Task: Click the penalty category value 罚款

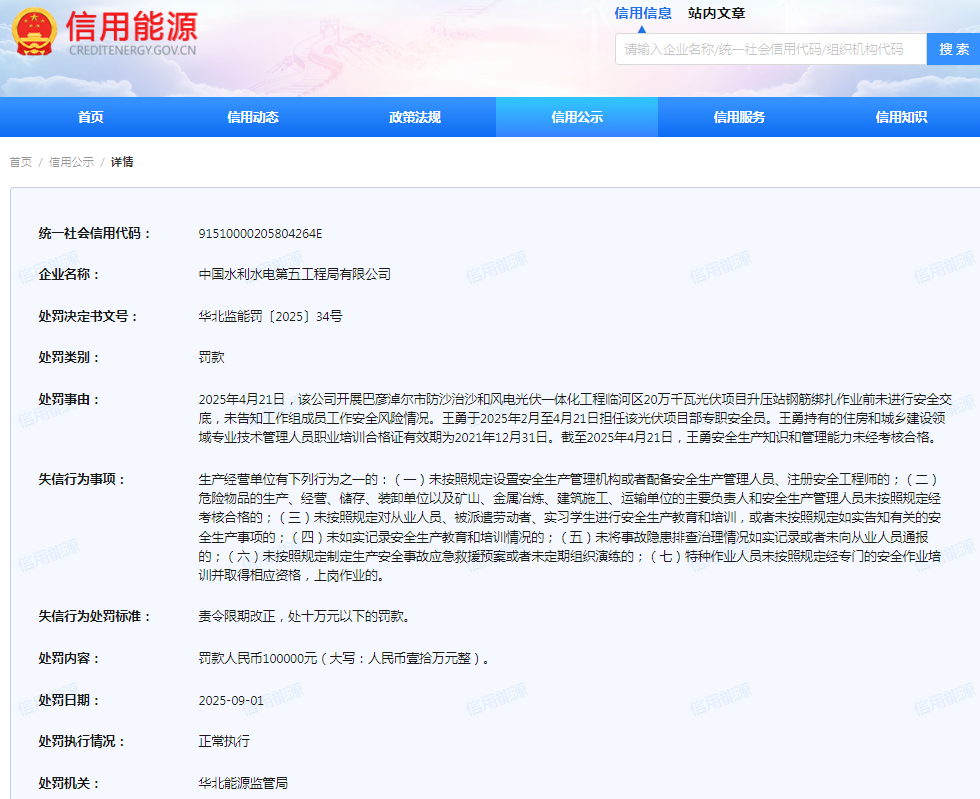Action: point(211,358)
